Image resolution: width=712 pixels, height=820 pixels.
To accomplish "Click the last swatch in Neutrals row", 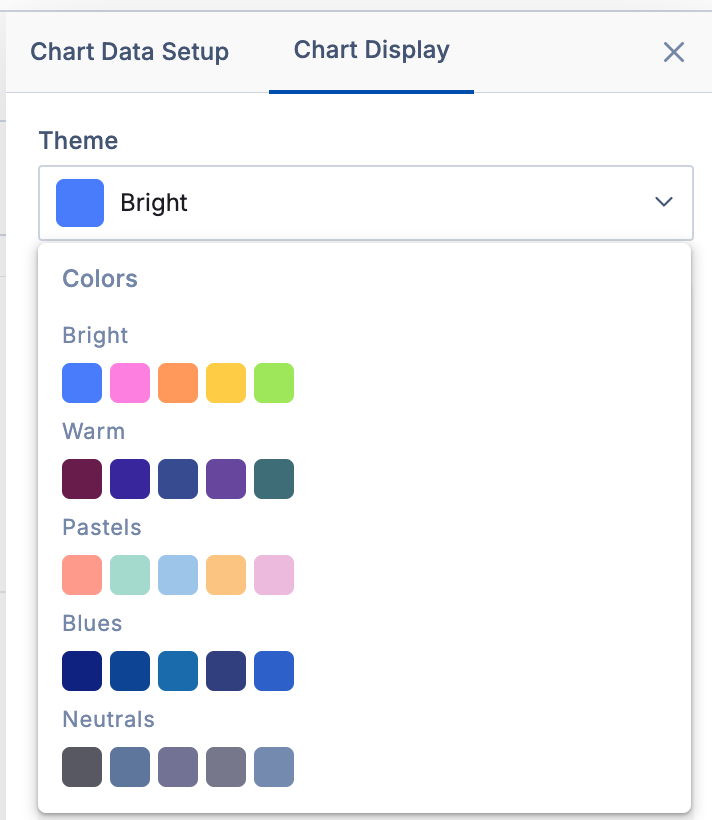I will 274,767.
